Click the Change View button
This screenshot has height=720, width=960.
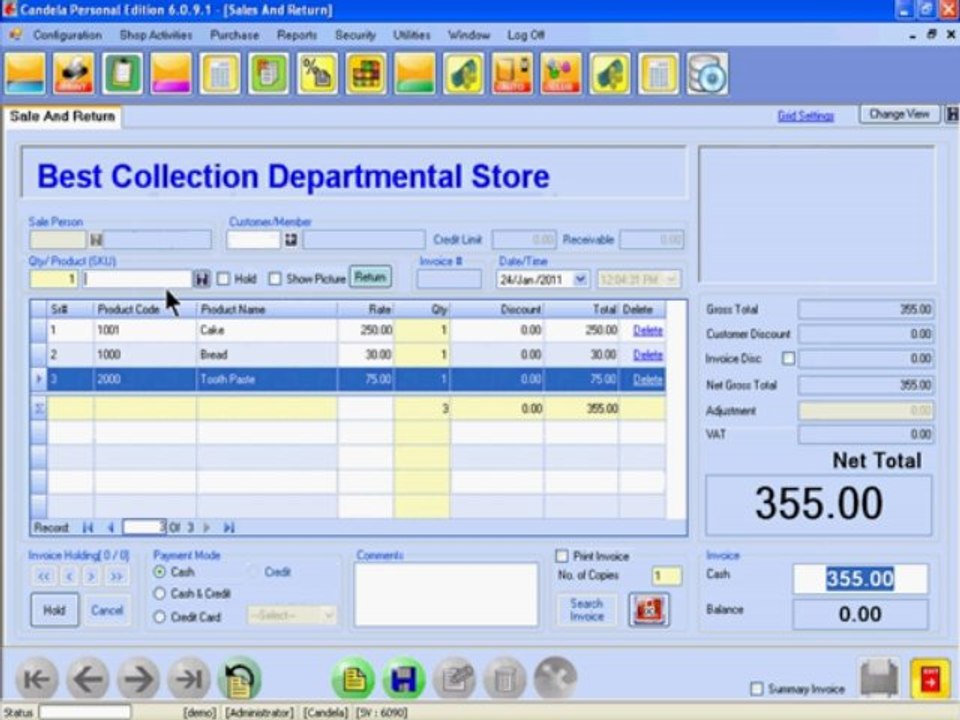click(899, 114)
